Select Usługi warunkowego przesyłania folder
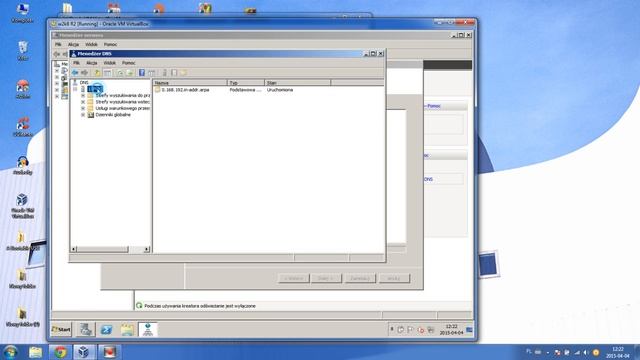Screen dimensions: 640x360 [122, 108]
